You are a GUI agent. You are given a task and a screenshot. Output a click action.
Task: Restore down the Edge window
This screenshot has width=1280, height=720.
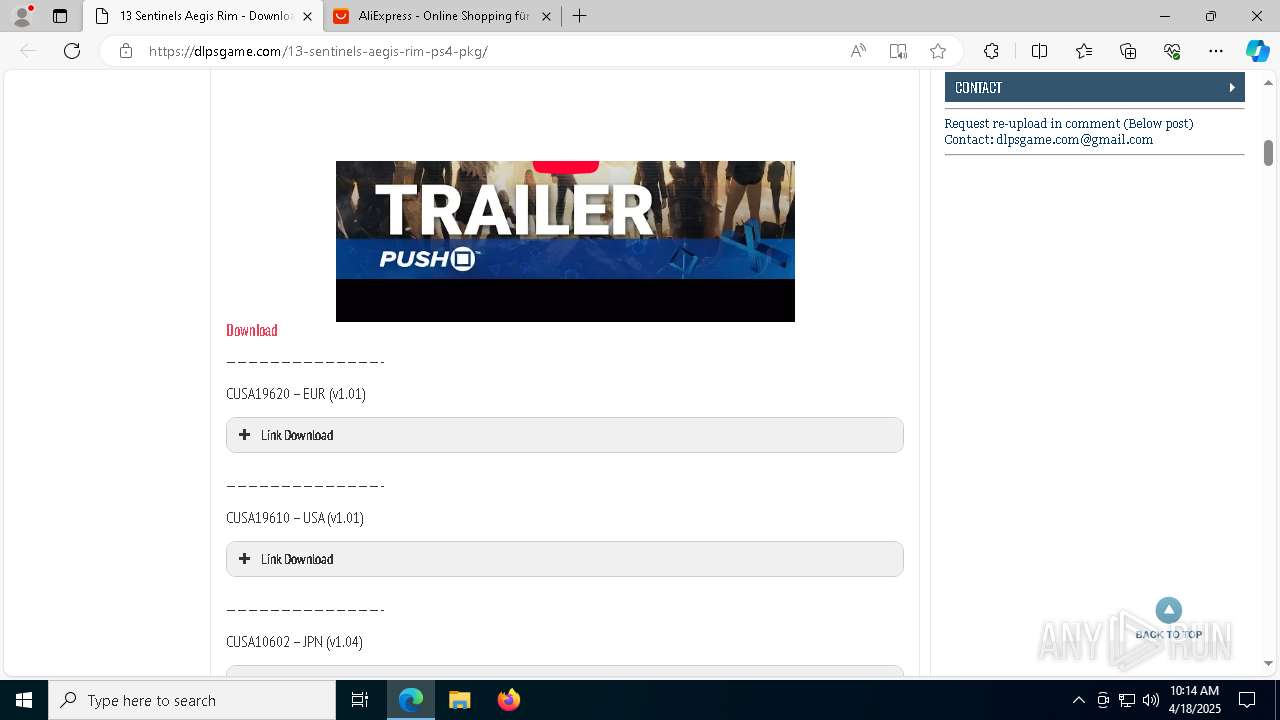point(1211,16)
